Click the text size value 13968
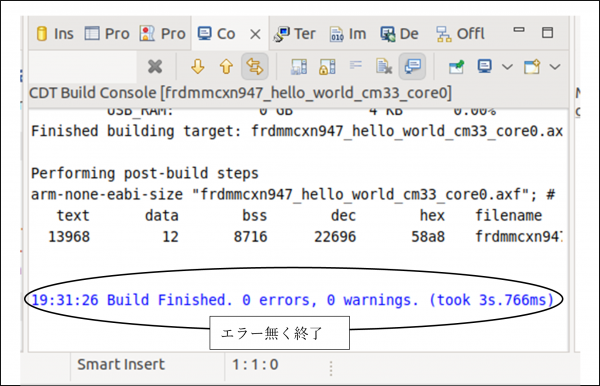600x386 pixels. (69, 237)
